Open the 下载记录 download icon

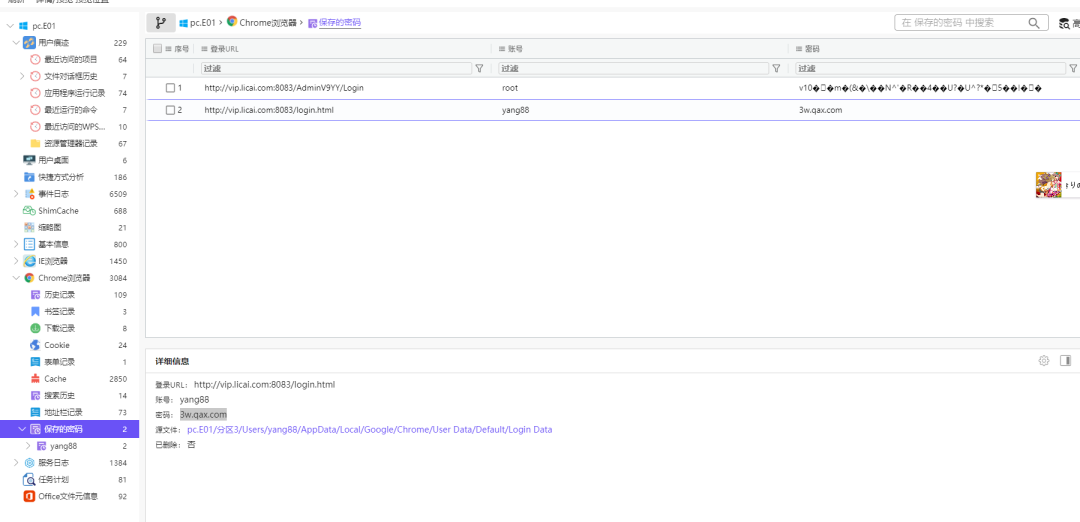[35, 328]
